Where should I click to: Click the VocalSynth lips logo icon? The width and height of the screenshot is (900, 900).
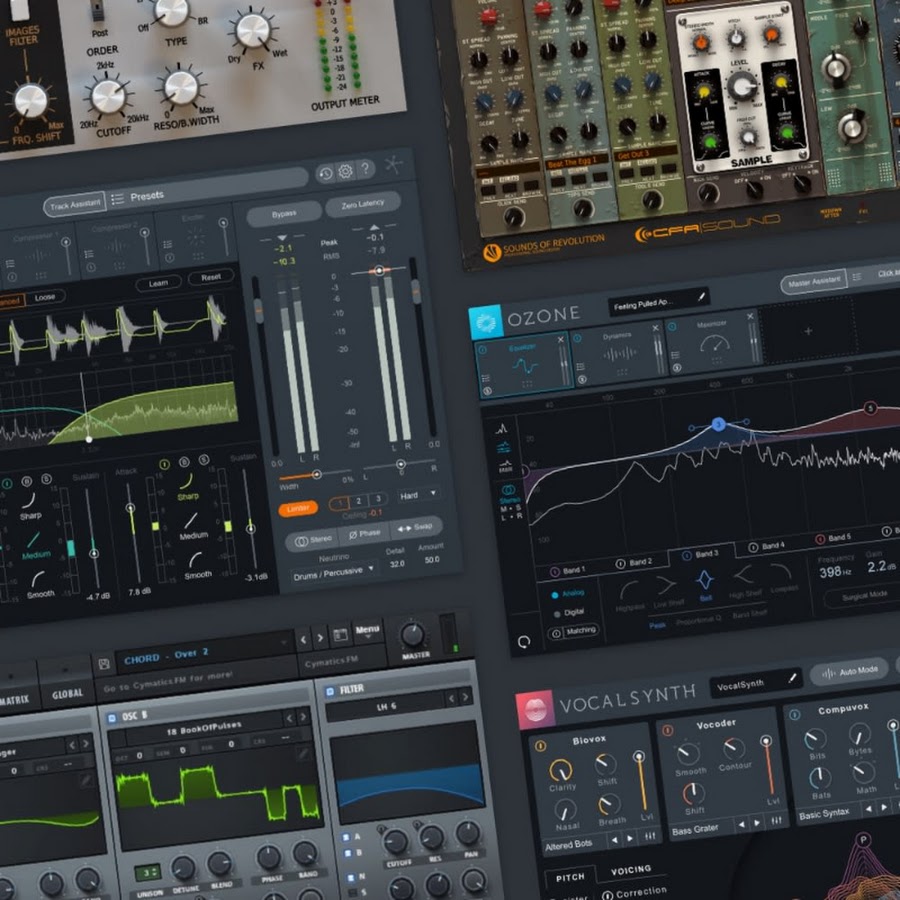535,708
